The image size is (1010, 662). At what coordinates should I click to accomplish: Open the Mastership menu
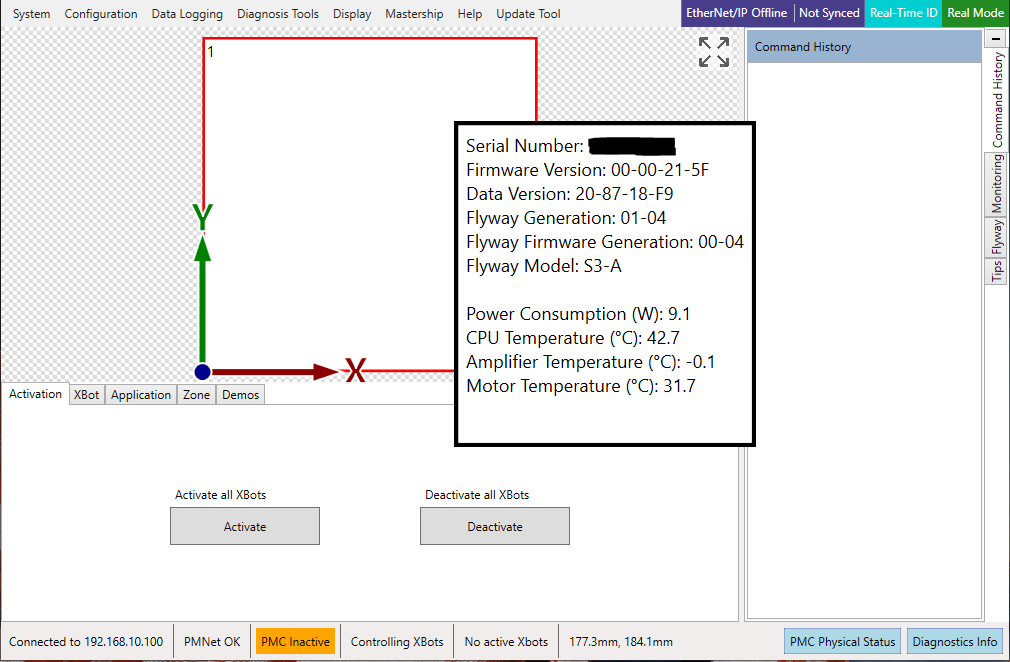(414, 14)
